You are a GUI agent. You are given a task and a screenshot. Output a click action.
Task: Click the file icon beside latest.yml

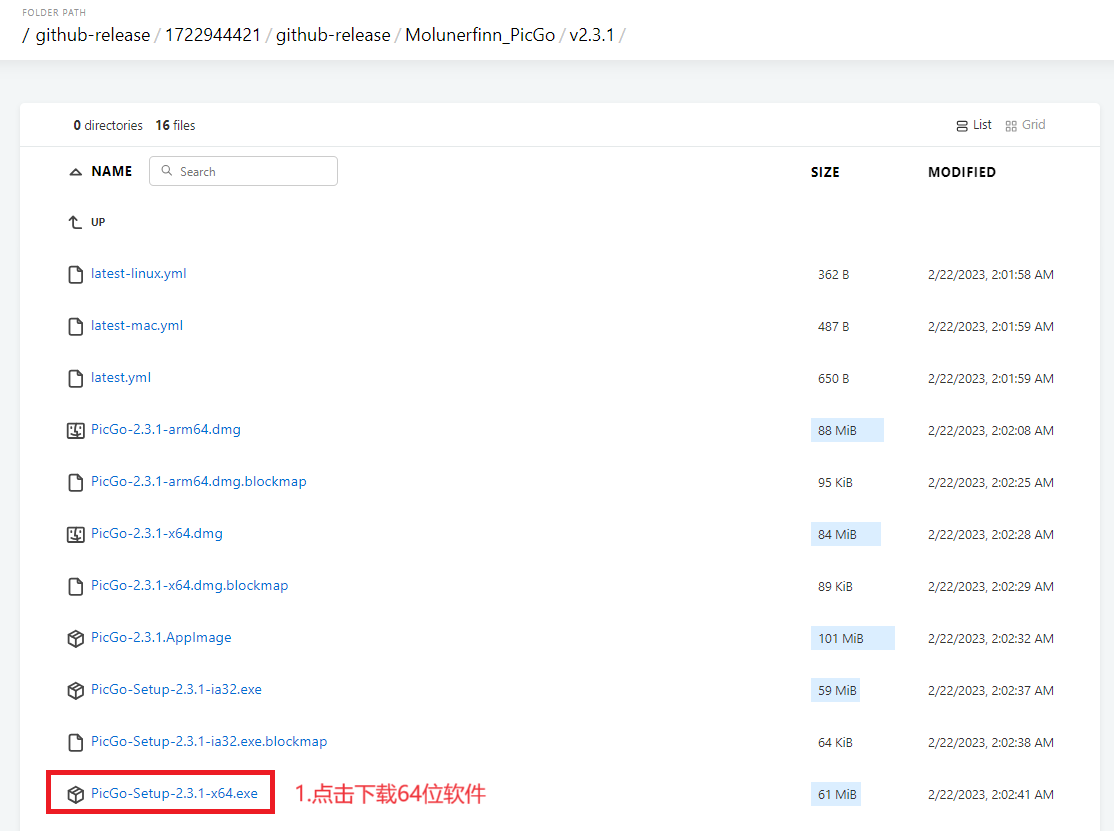pyautogui.click(x=75, y=379)
